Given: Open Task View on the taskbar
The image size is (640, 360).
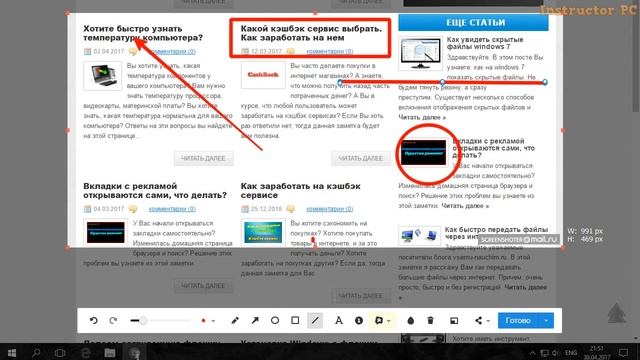Looking at the screenshot, I should [x=60, y=352].
